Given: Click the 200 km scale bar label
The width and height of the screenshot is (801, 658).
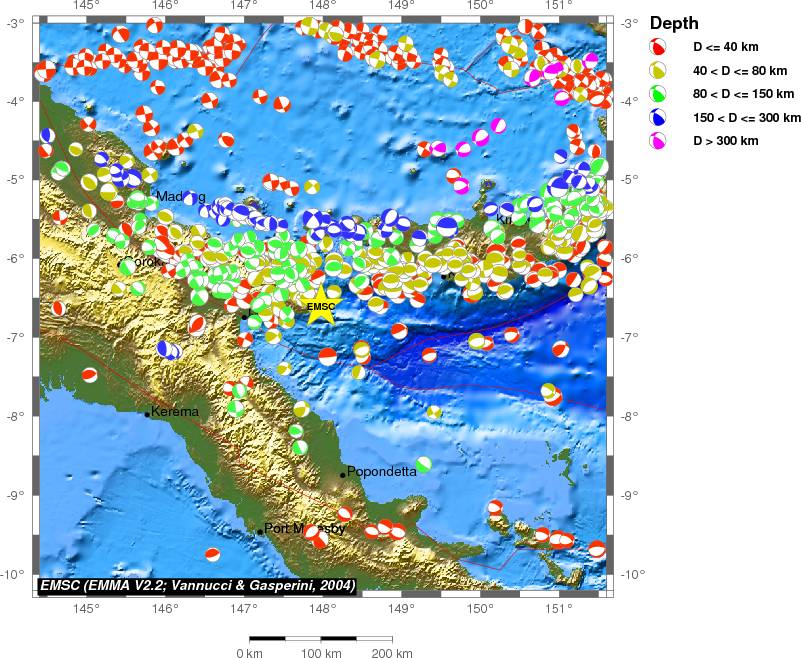Looking at the screenshot, I should coord(391,653).
